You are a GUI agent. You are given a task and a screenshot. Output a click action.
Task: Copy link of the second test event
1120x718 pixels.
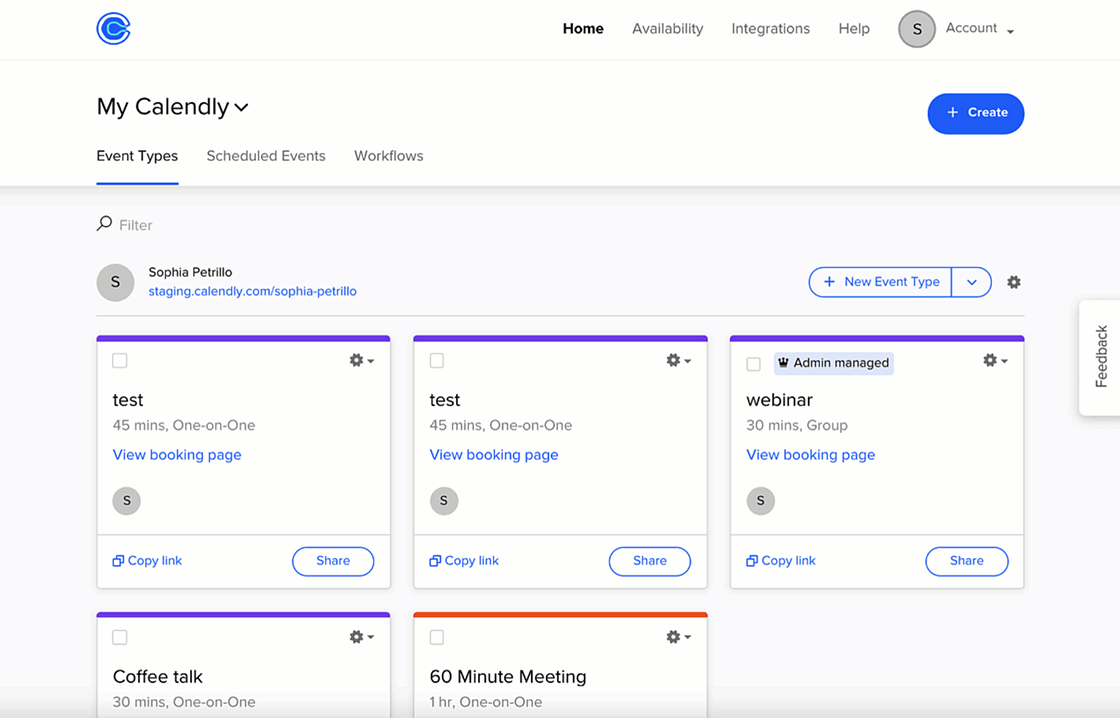point(464,561)
